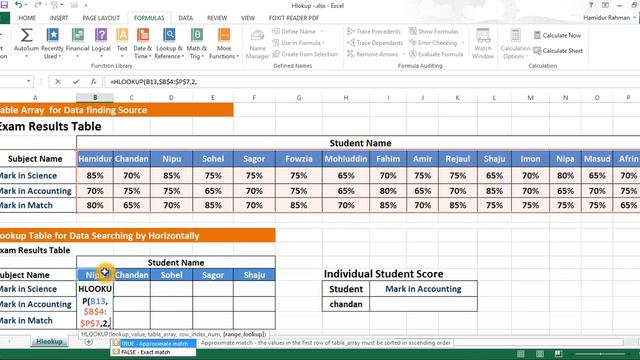Switch to Page Layout view in status bar
The height and width of the screenshot is (360, 640).
(x=540, y=353)
